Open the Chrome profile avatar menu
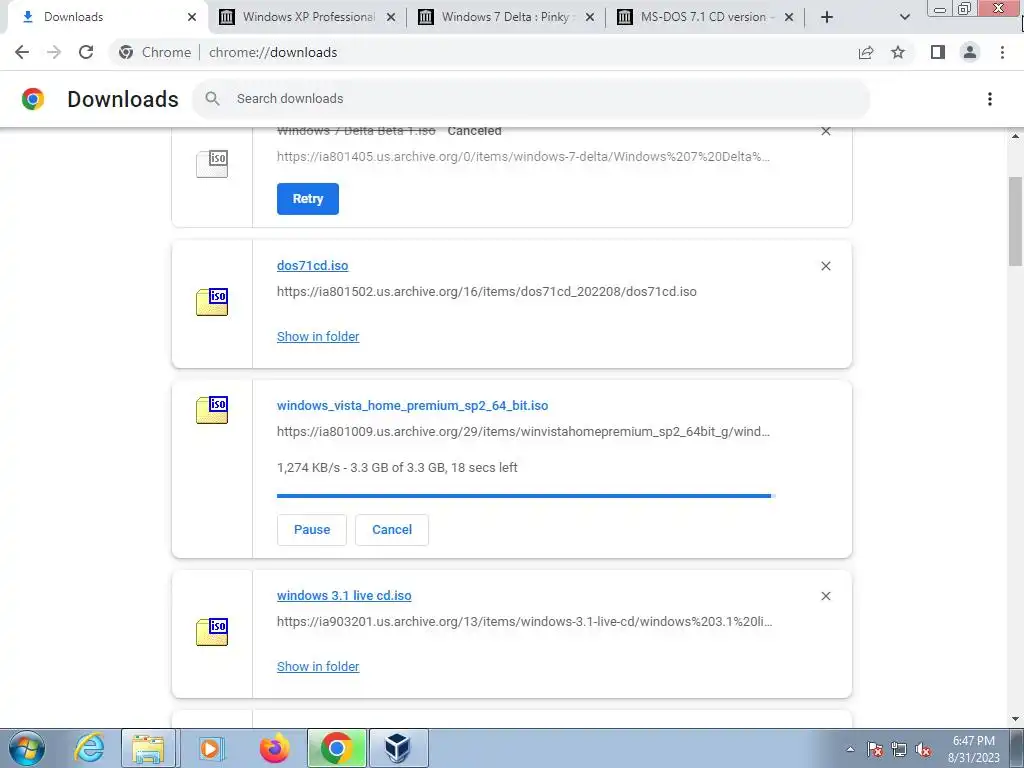This screenshot has width=1024, height=768. coord(970,52)
